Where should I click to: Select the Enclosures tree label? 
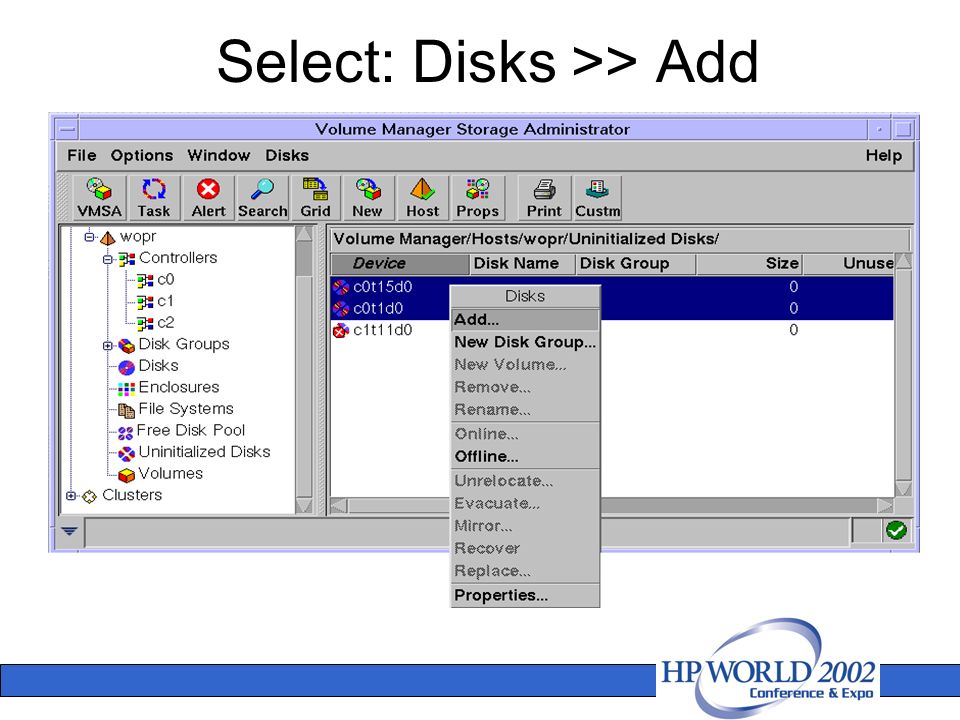tap(179, 388)
